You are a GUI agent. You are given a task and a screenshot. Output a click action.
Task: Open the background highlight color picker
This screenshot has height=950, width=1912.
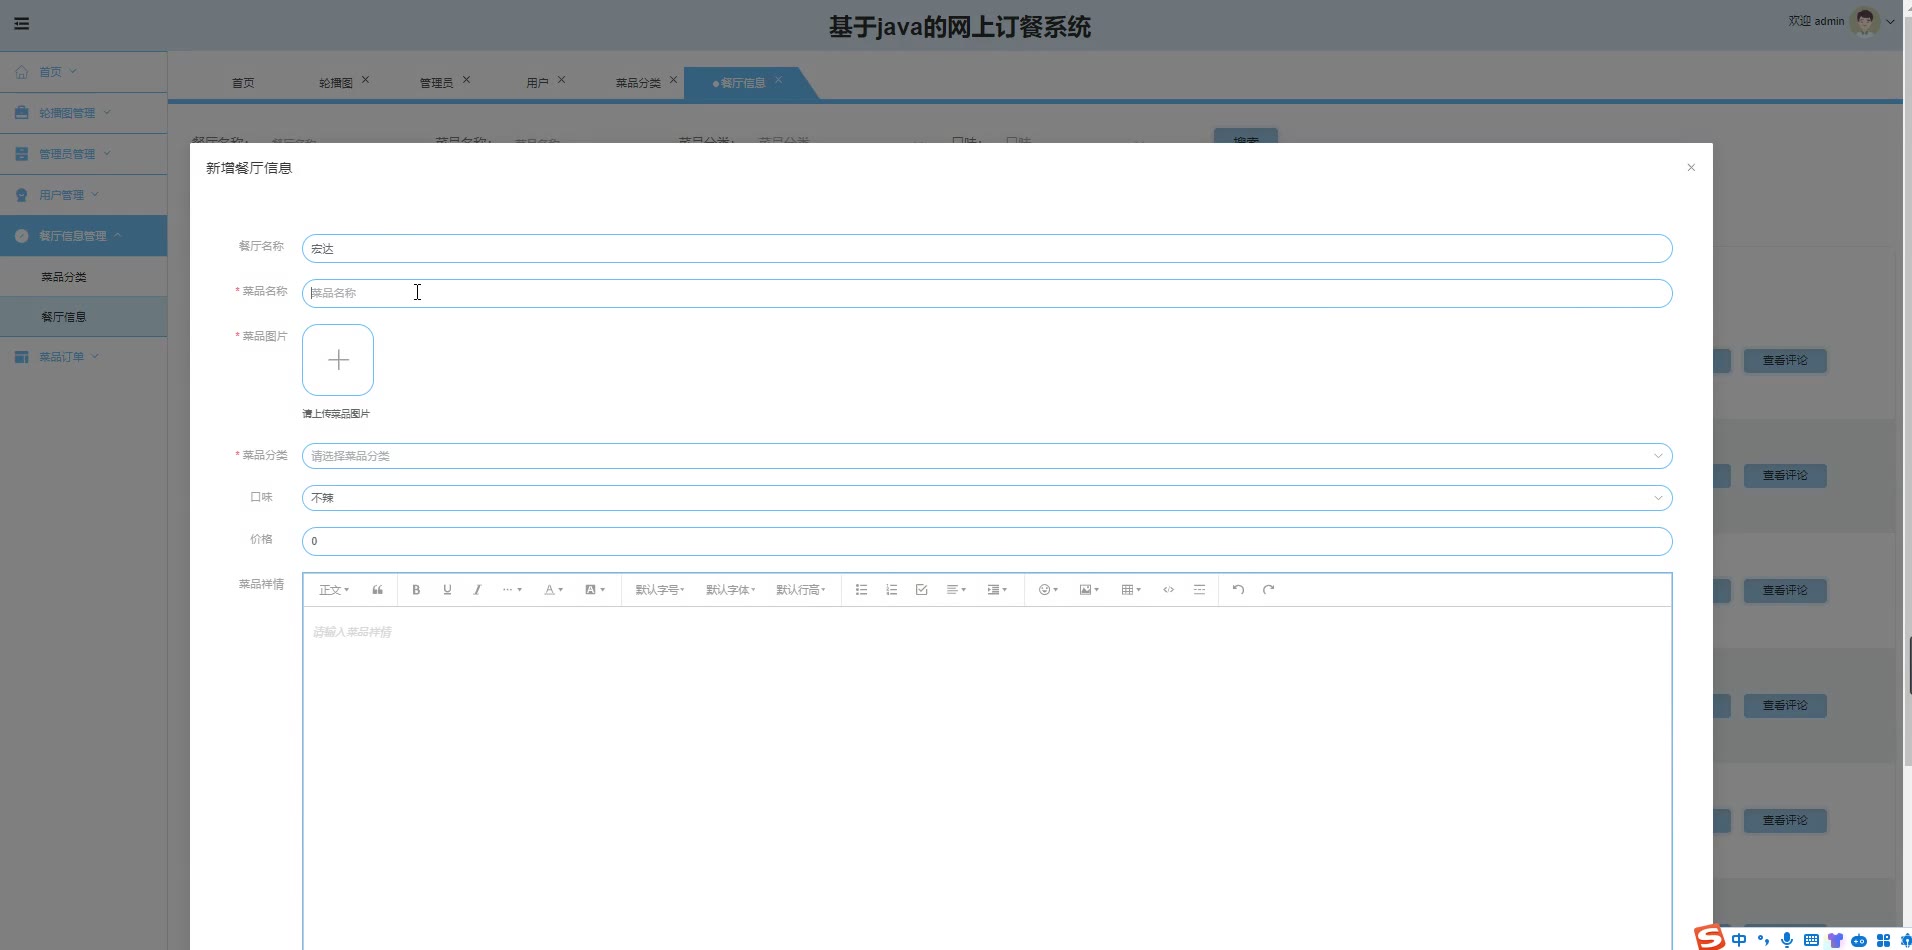pyautogui.click(x=595, y=590)
